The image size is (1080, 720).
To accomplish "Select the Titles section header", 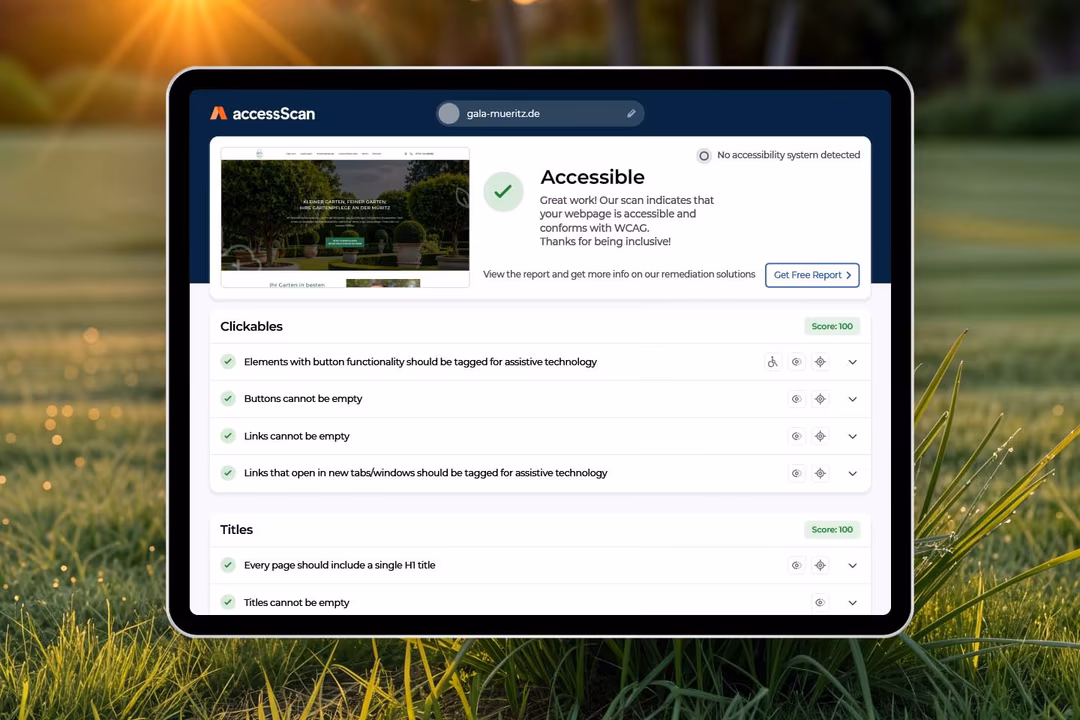I will (x=236, y=529).
